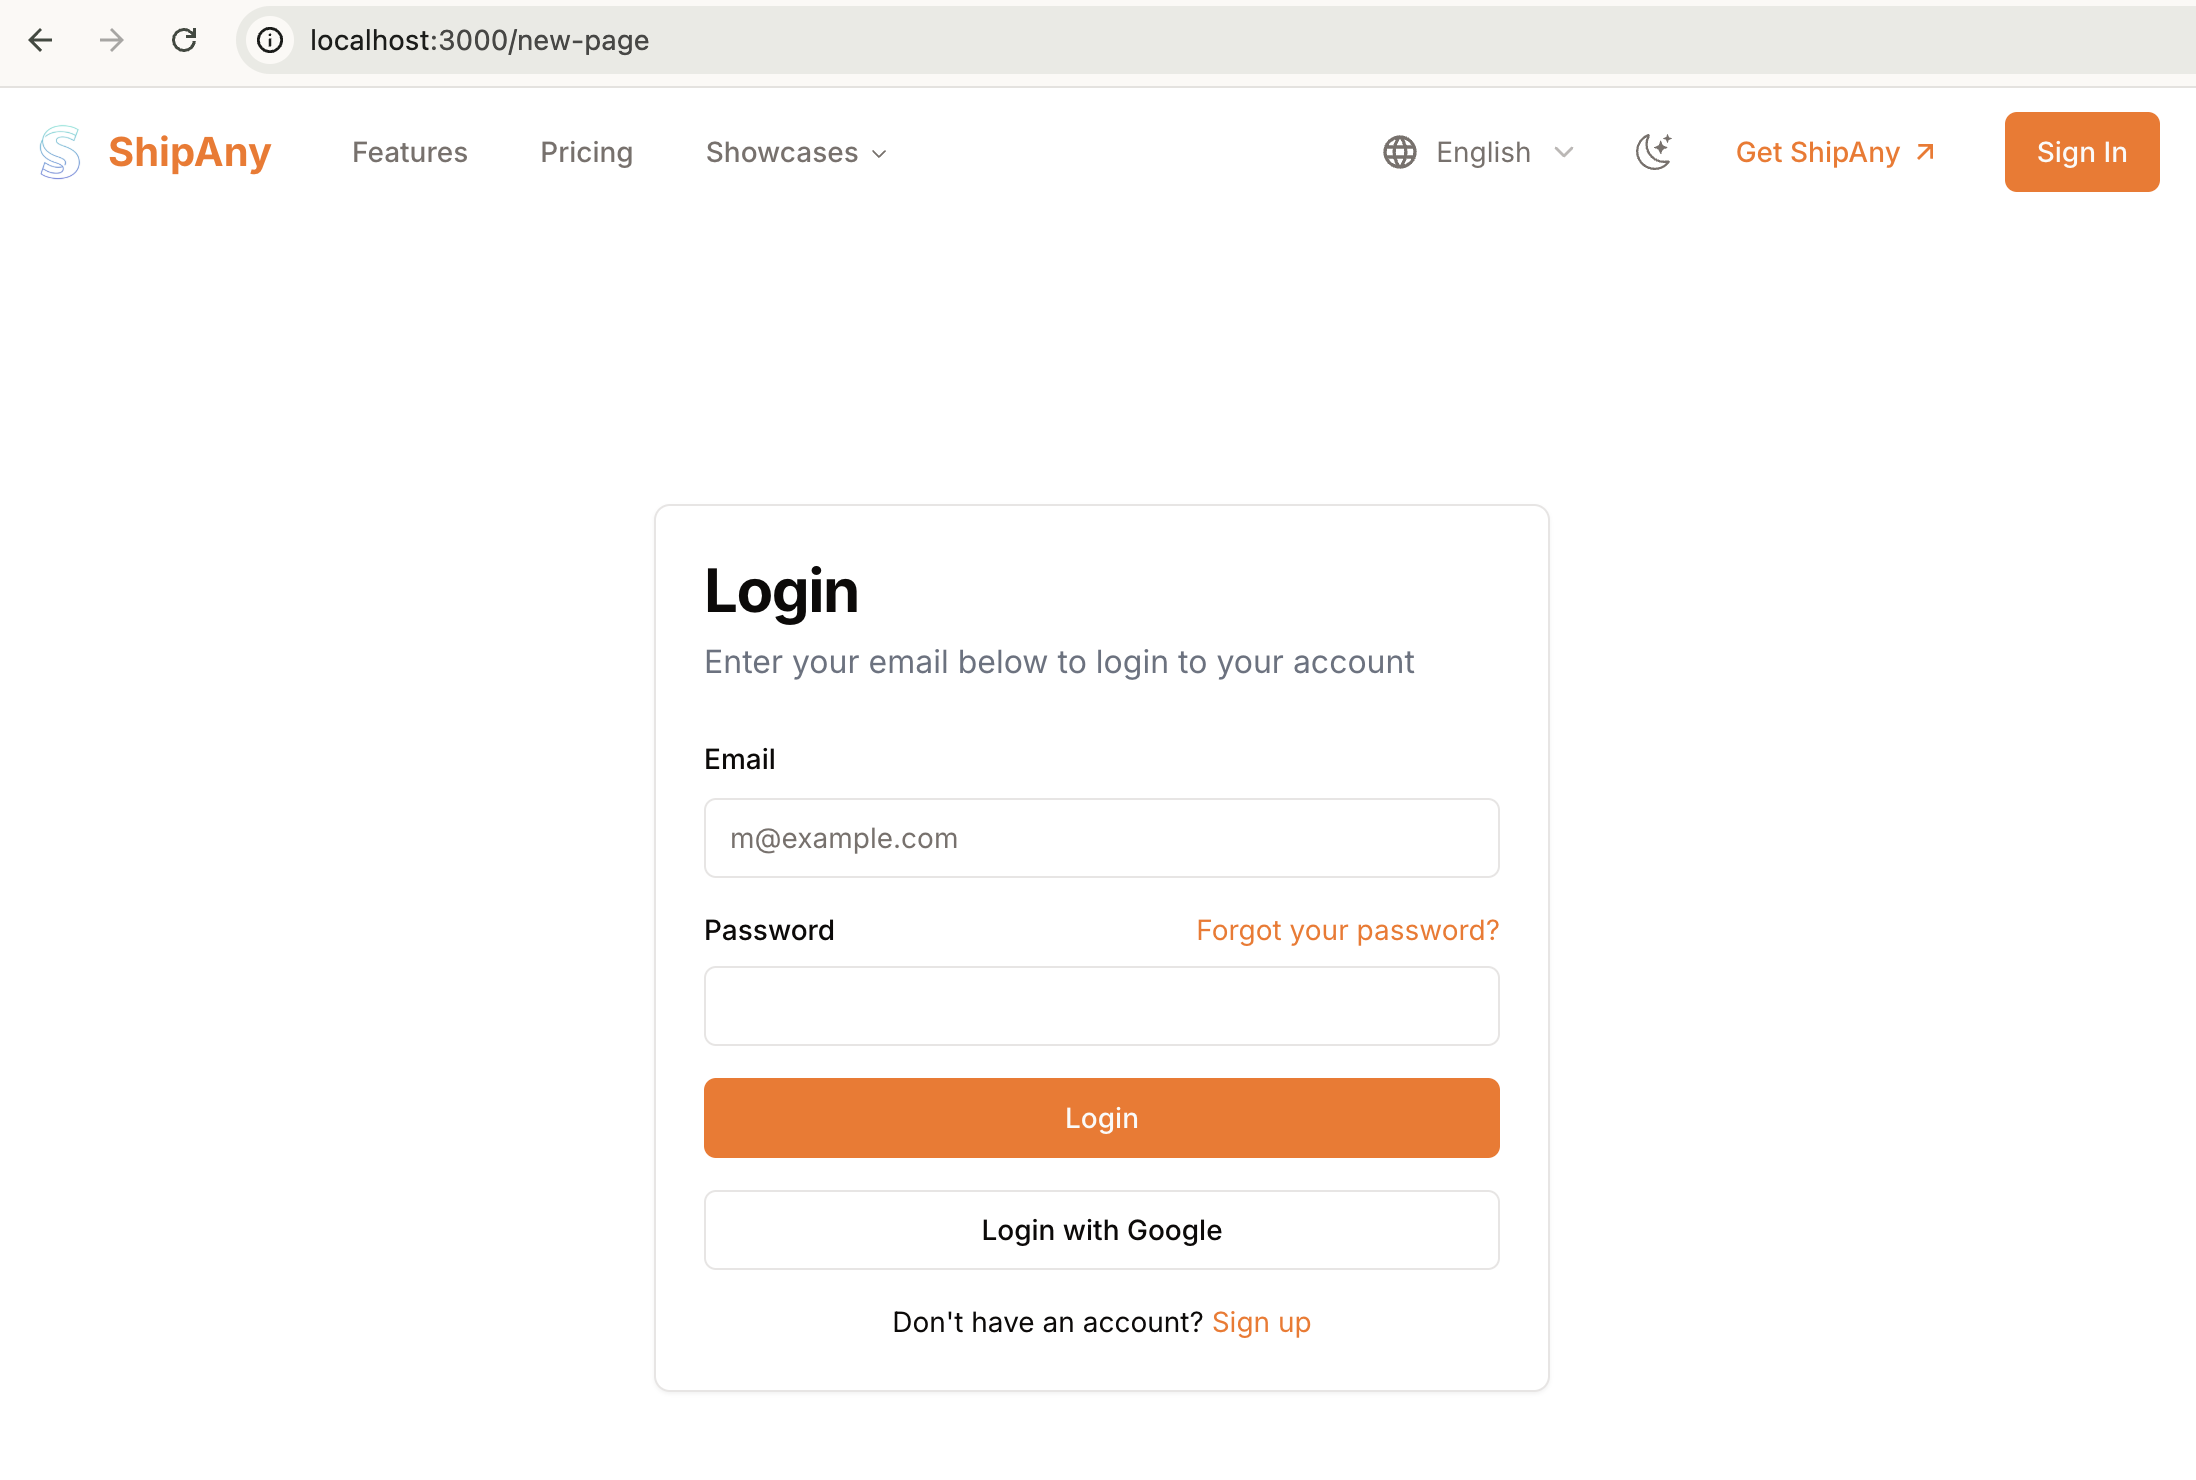Click the external link arrow beside Get ShipAny
This screenshot has width=2196, height=1480.
pos(1923,152)
